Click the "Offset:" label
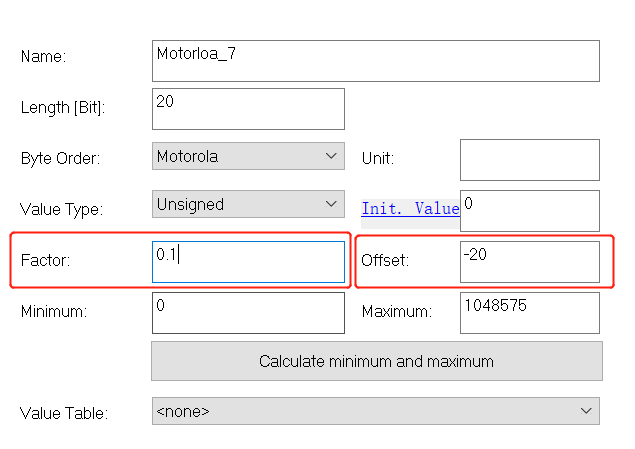This screenshot has height=449, width=635. point(385,261)
